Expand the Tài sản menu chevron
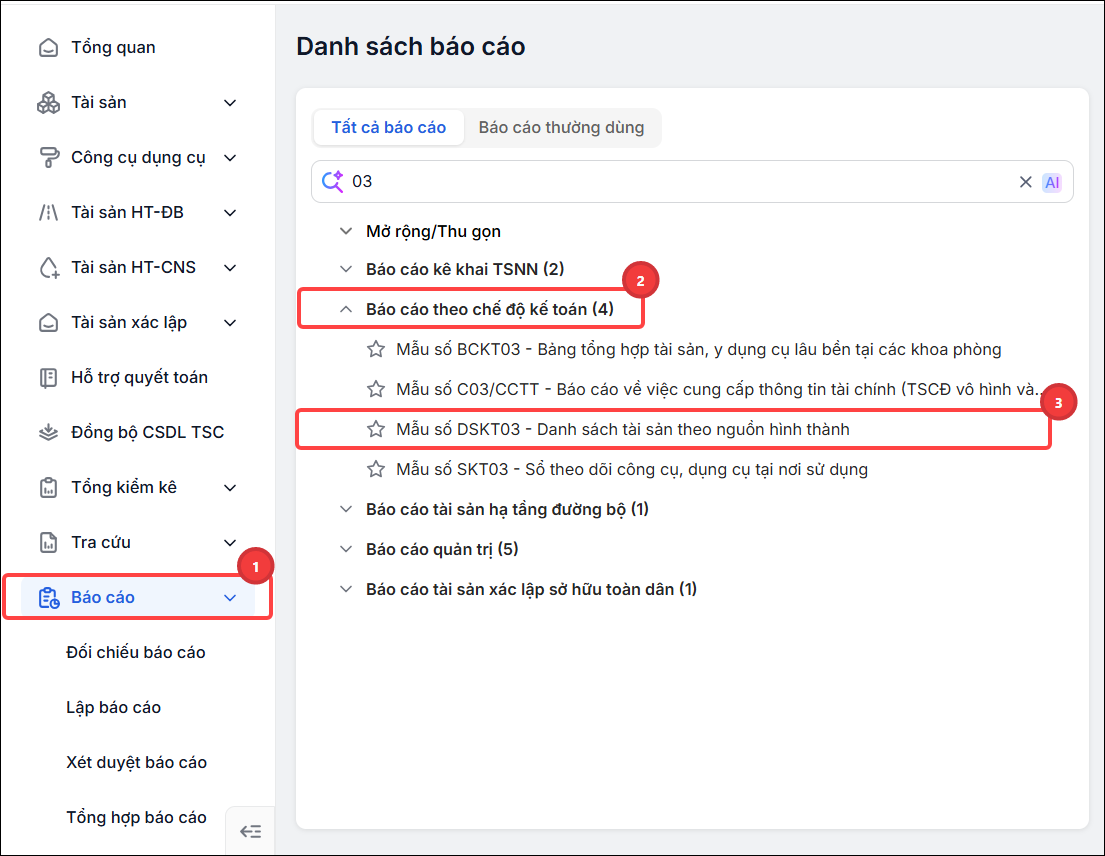This screenshot has height=856, width=1105. [230, 103]
